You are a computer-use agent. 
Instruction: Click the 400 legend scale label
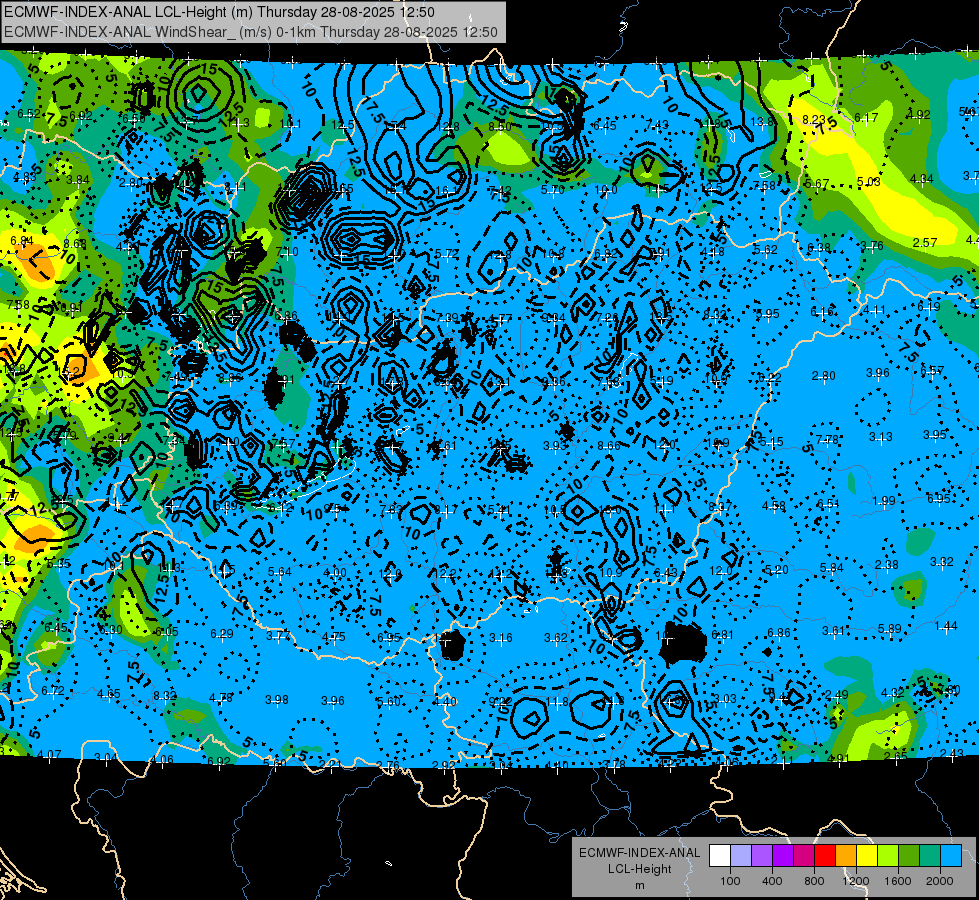click(x=772, y=881)
